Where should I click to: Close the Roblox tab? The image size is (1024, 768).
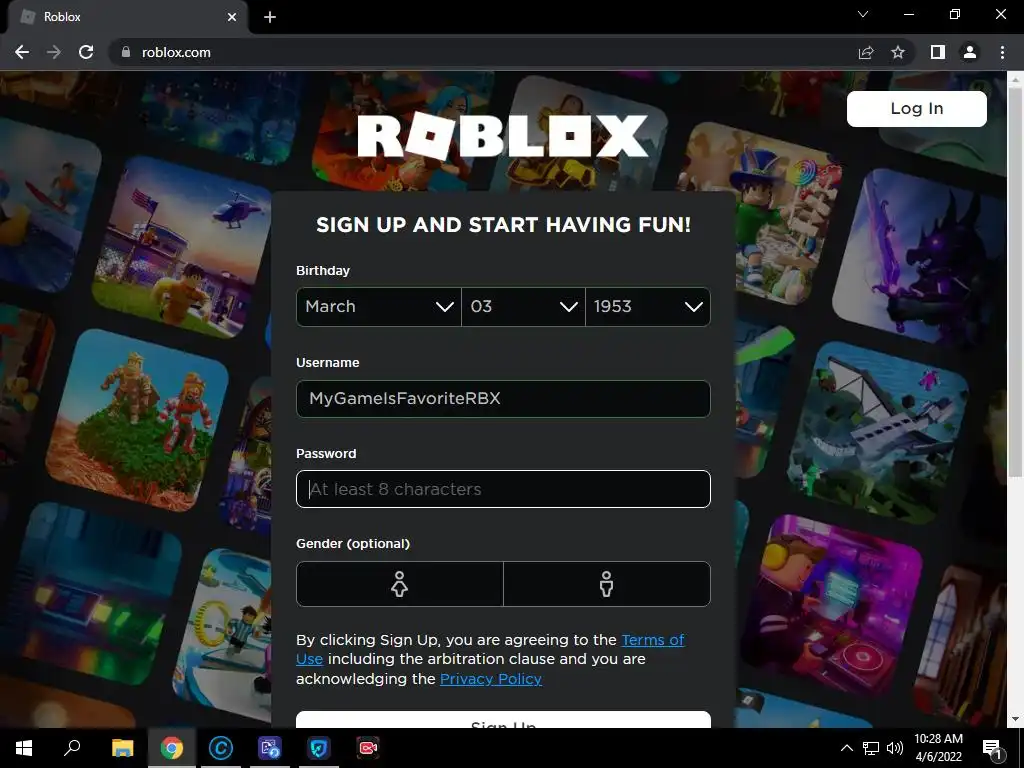232,17
